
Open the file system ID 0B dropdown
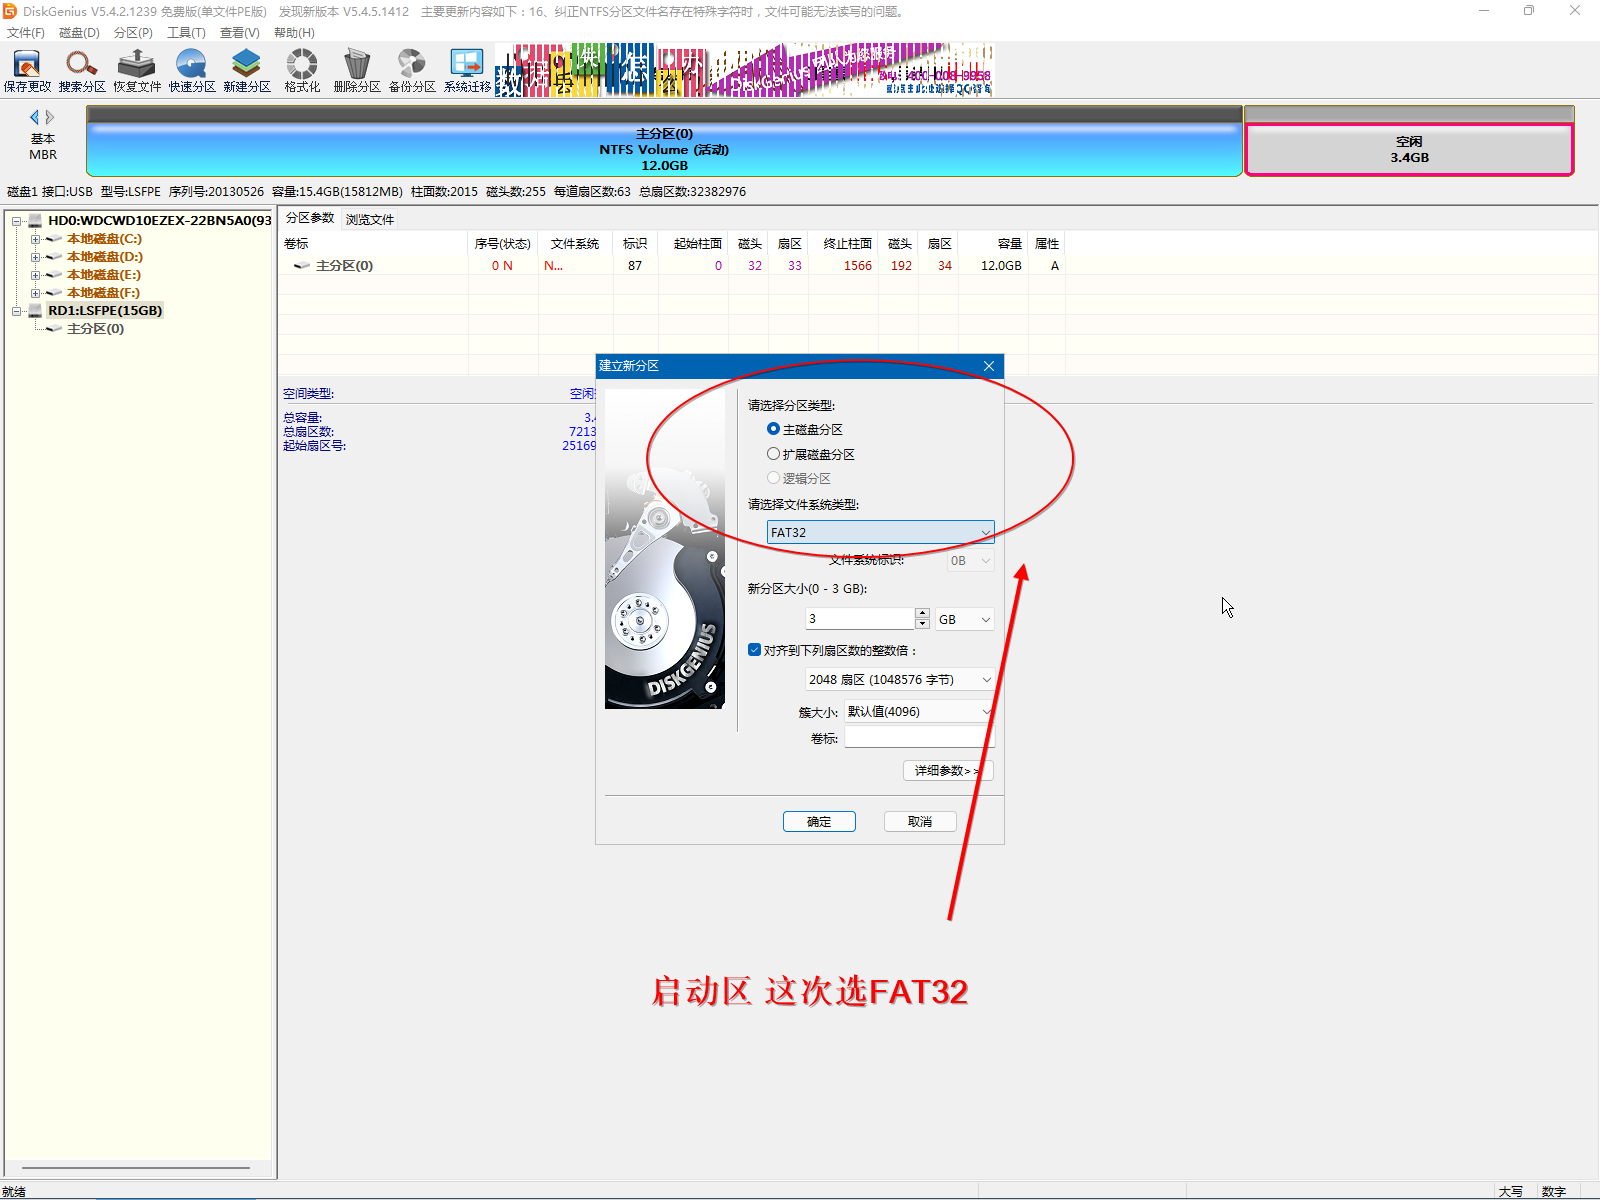(970, 561)
